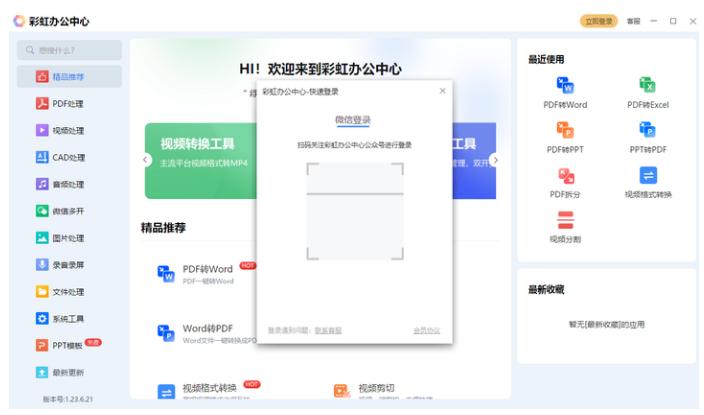Select 精品推荐 in the sidebar menu
Viewport: 704px width, 415px height.
[69, 77]
